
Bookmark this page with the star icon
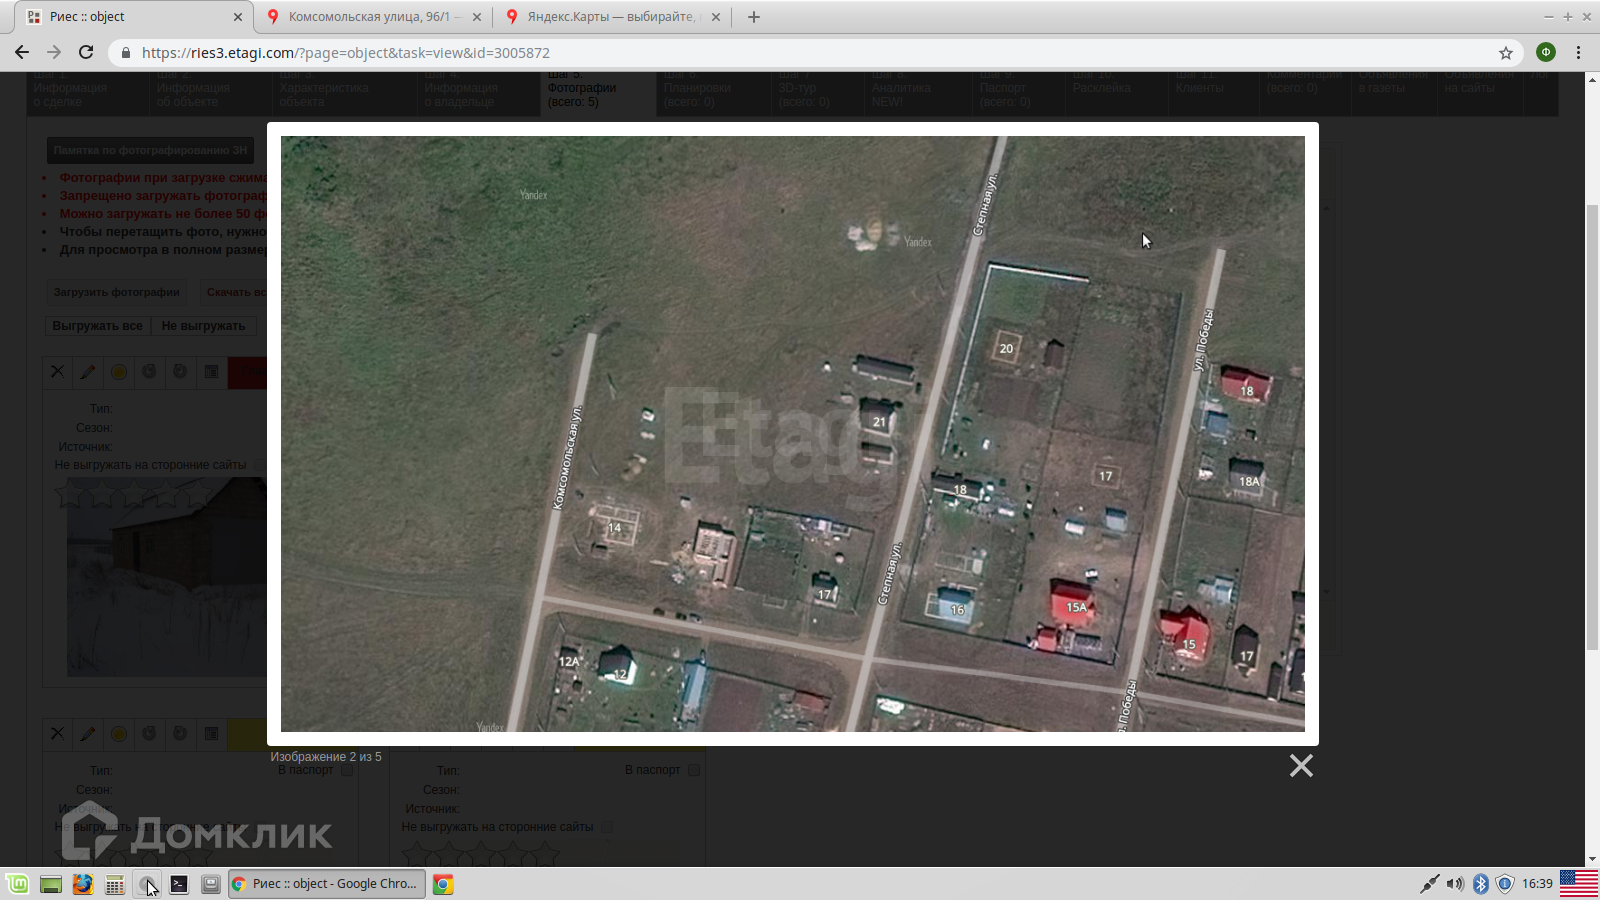(1506, 53)
